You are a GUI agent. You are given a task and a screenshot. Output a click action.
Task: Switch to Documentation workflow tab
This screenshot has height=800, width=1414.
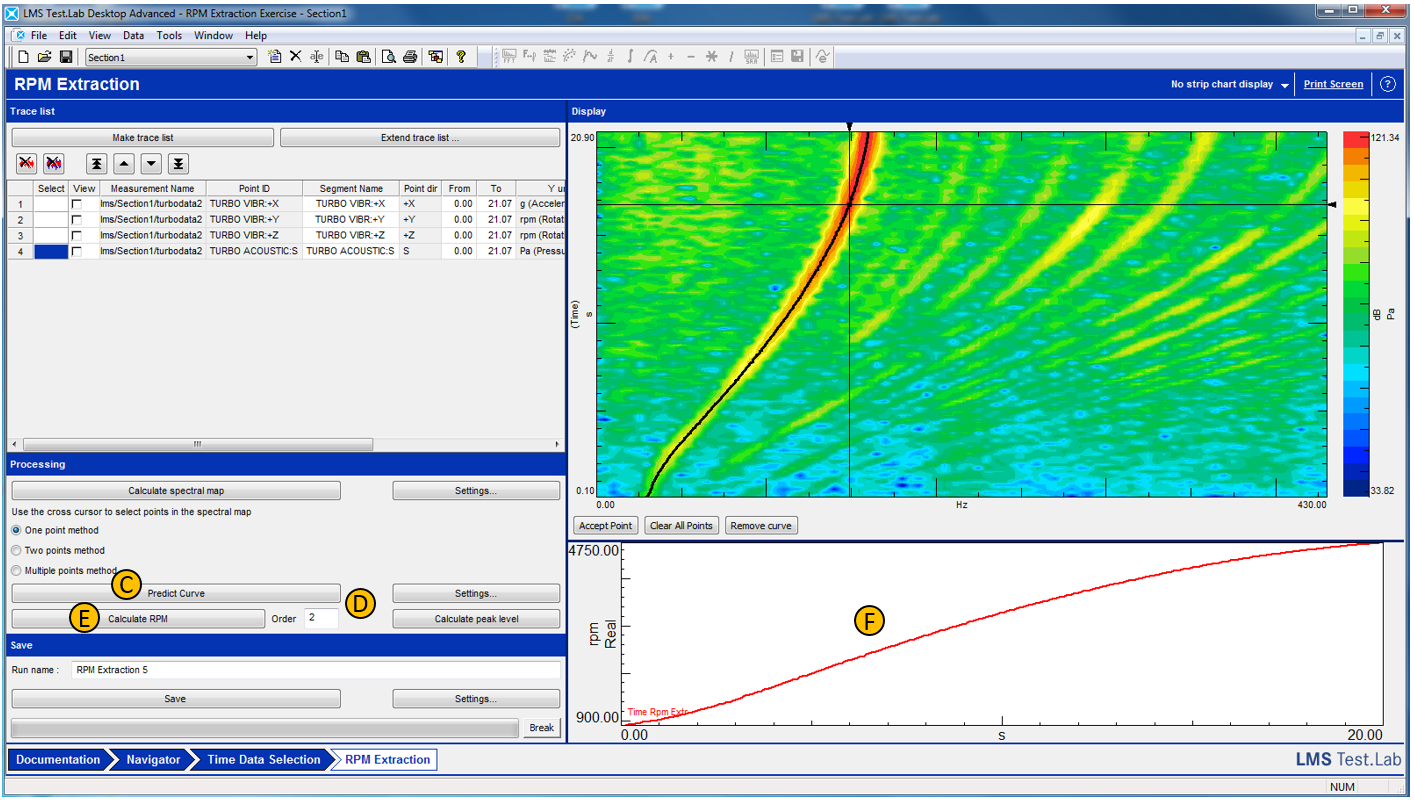tap(57, 760)
